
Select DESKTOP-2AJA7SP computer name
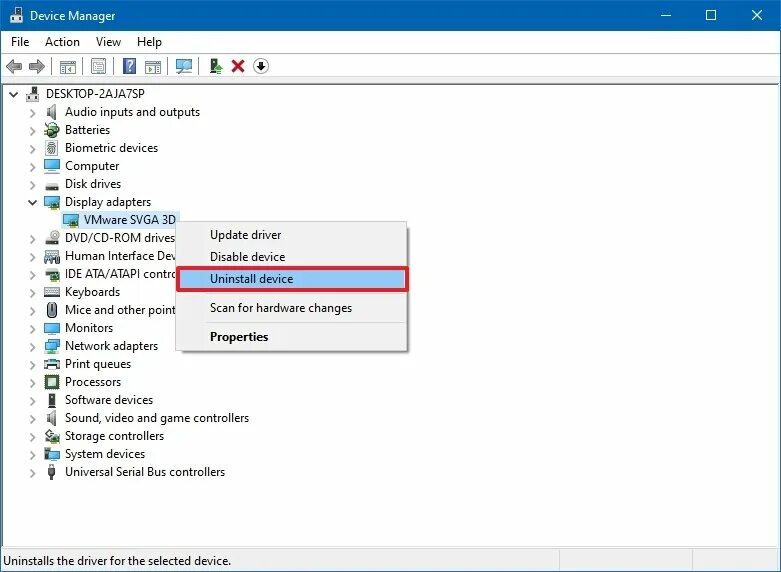click(x=95, y=94)
